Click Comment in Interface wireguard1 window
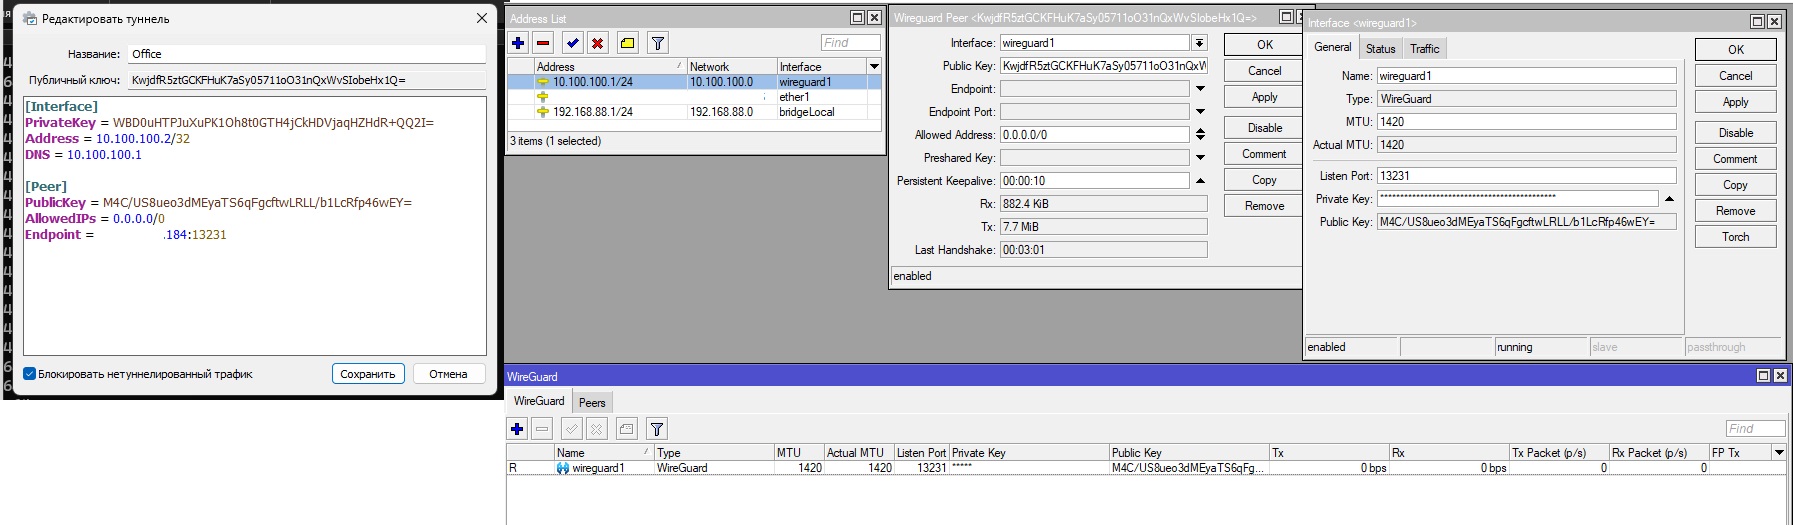 1735,159
